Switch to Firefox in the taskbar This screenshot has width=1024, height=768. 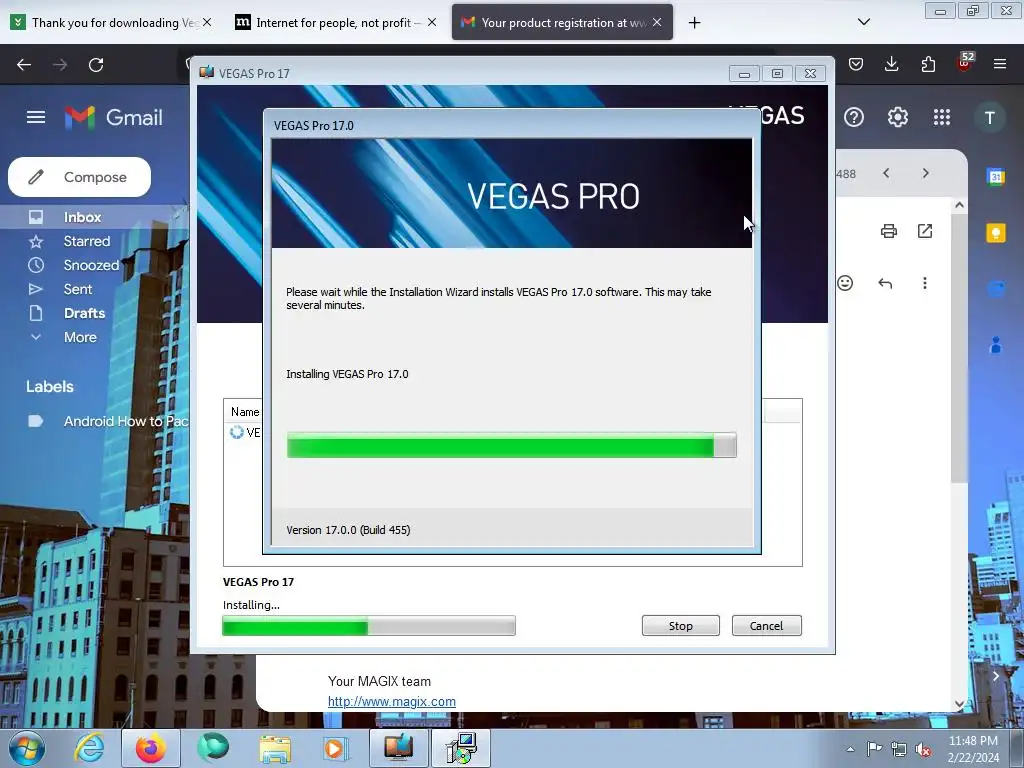(151, 748)
